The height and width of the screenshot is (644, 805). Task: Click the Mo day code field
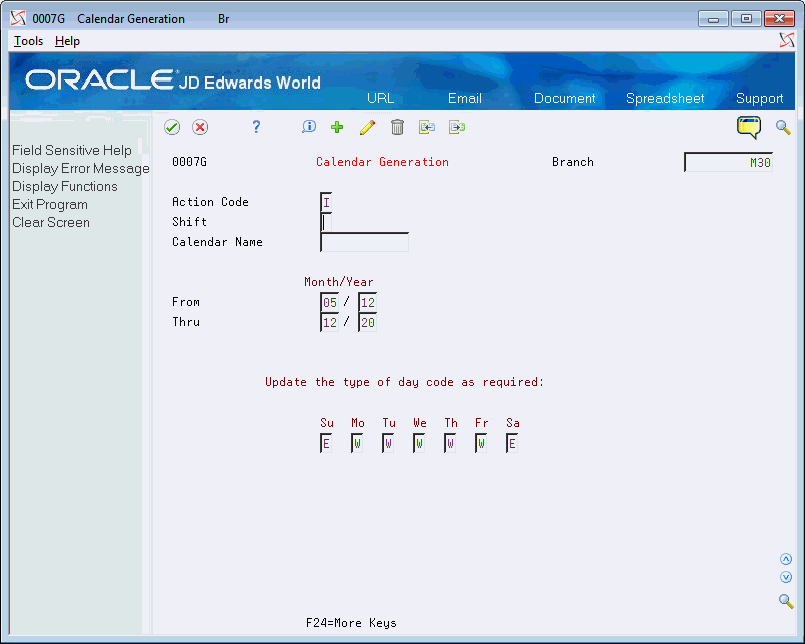[x=357, y=443]
